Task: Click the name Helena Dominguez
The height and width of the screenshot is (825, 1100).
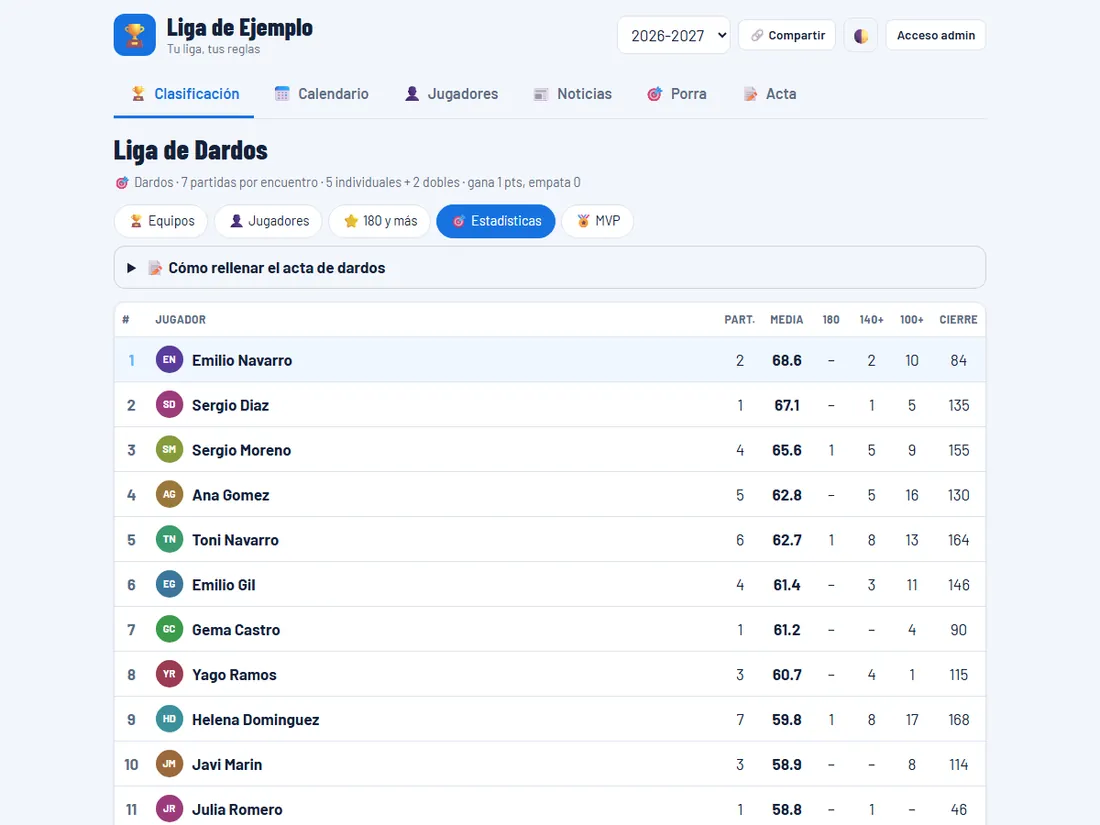Action: point(255,719)
